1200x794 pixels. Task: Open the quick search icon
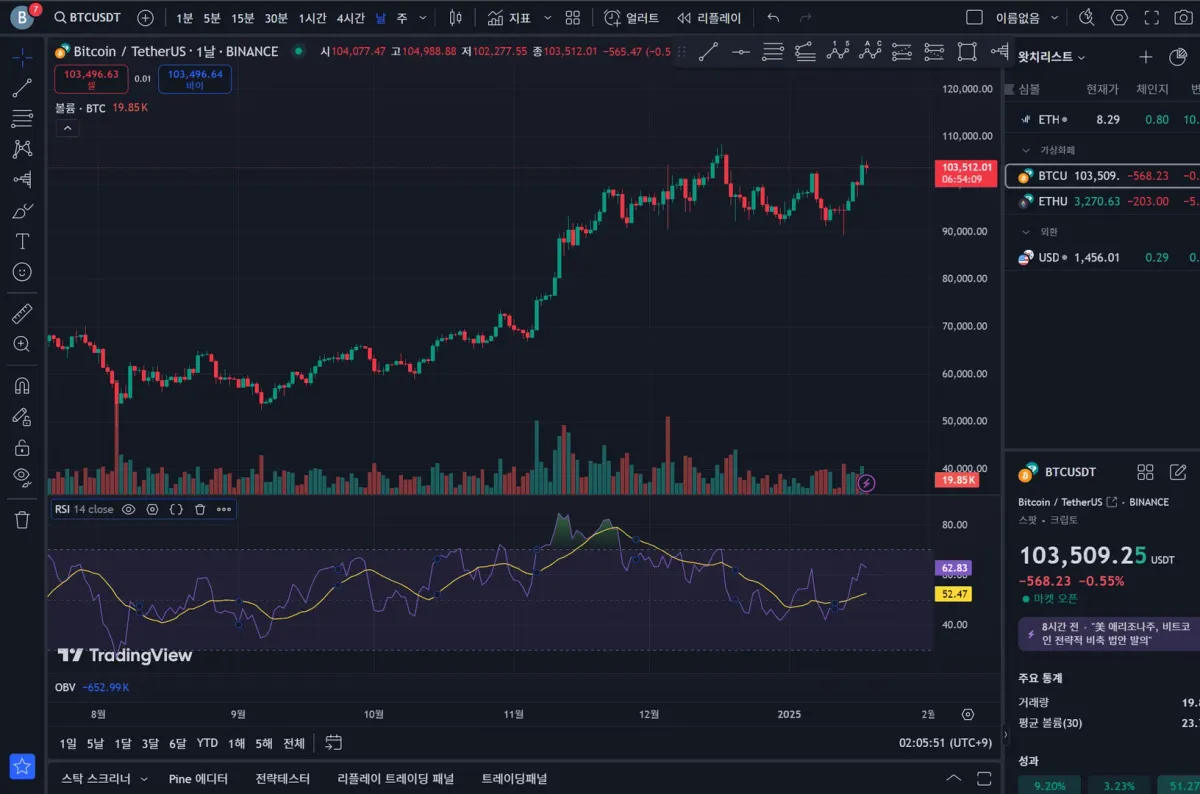click(1088, 18)
